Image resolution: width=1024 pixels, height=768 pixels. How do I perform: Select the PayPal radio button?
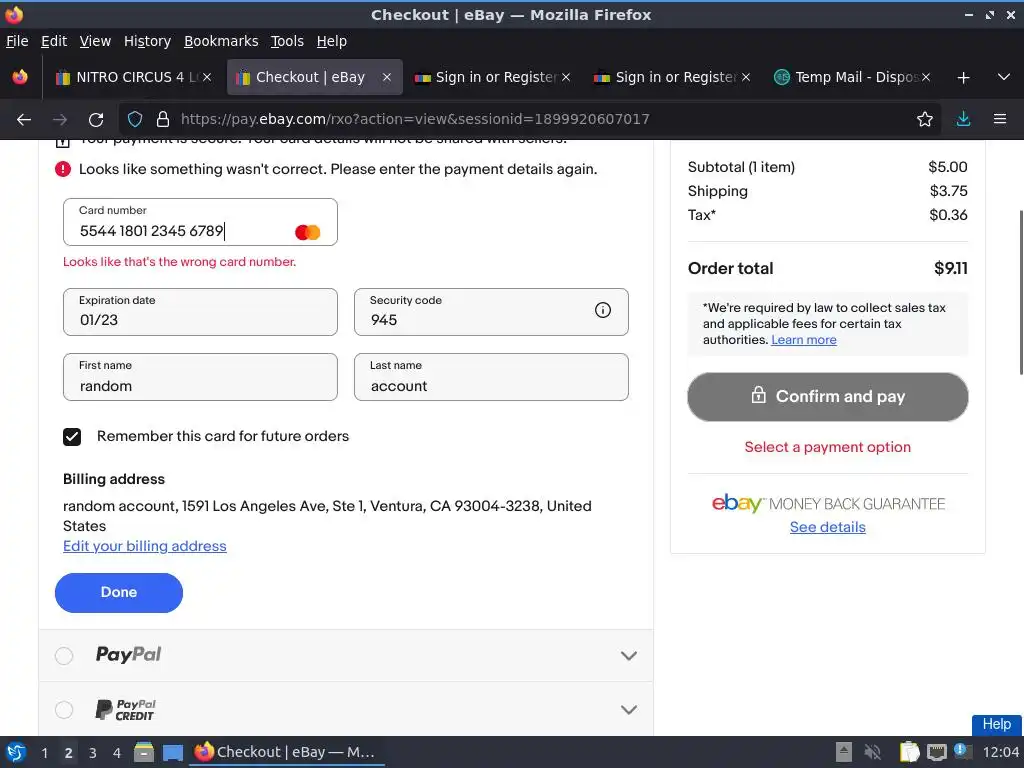click(64, 656)
